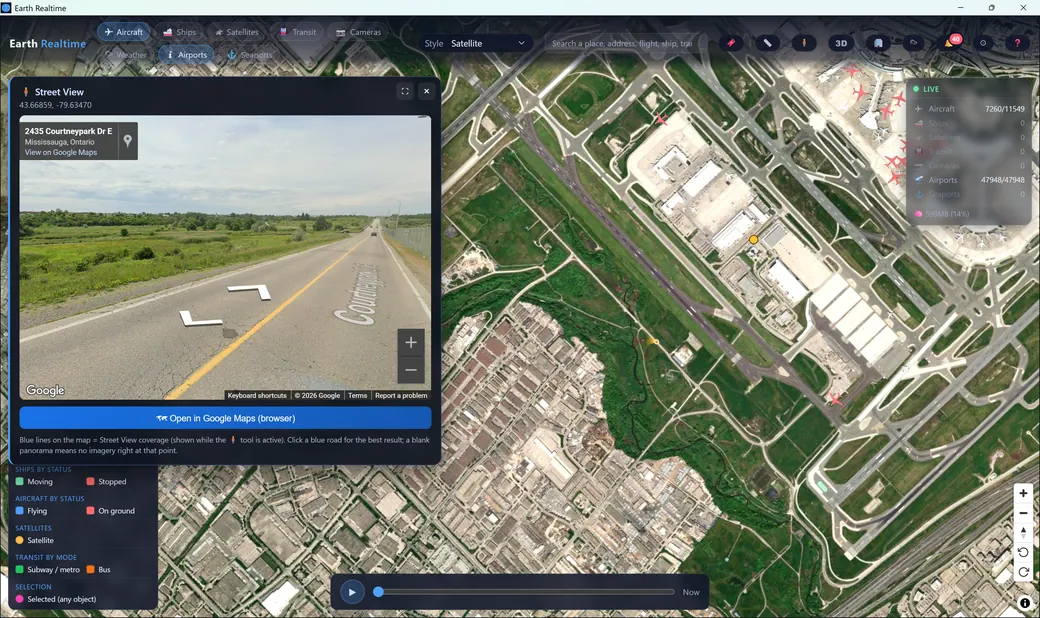Open the settings gear in toolbar

(x=983, y=43)
